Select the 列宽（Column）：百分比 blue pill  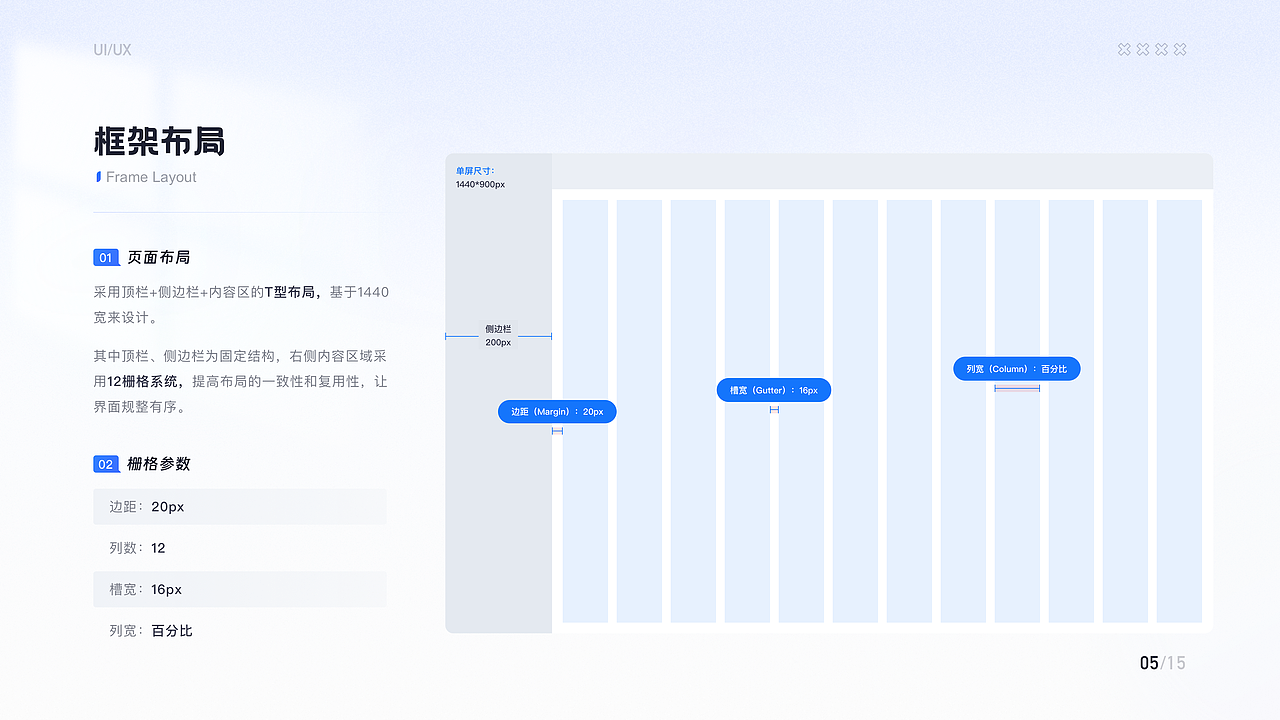(1016, 368)
